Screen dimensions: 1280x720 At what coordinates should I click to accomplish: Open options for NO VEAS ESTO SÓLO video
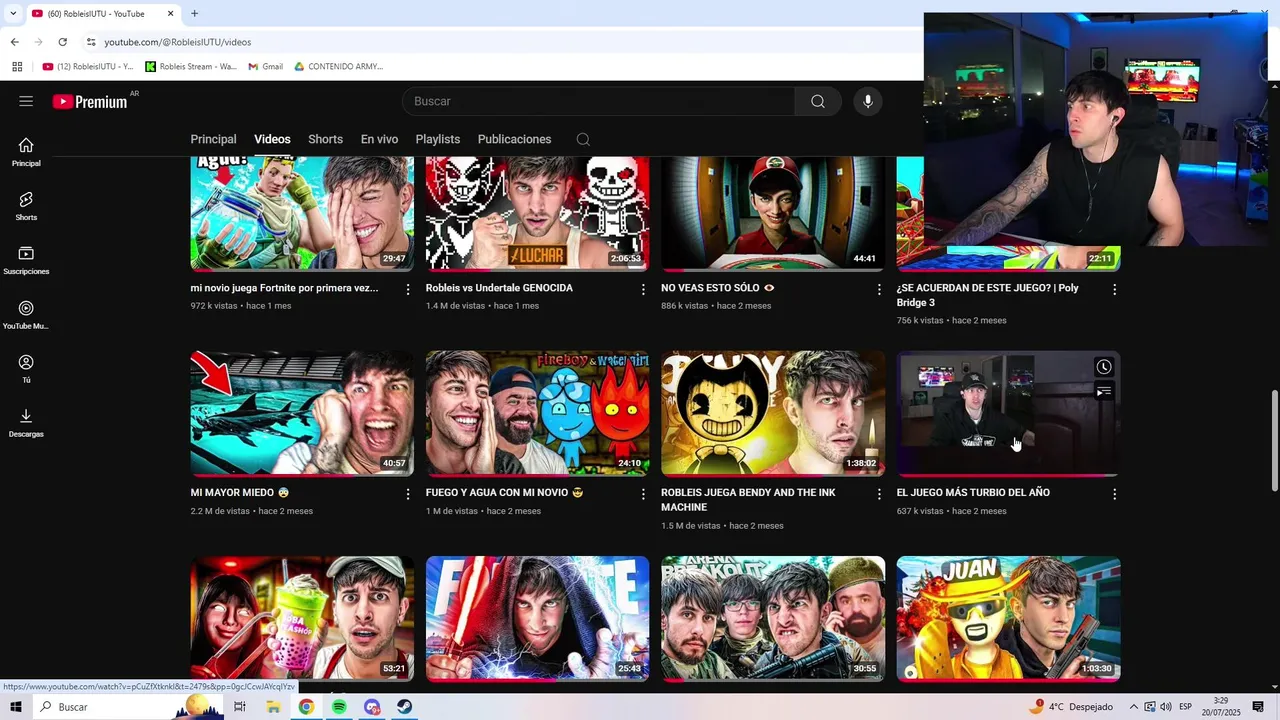[x=879, y=289]
